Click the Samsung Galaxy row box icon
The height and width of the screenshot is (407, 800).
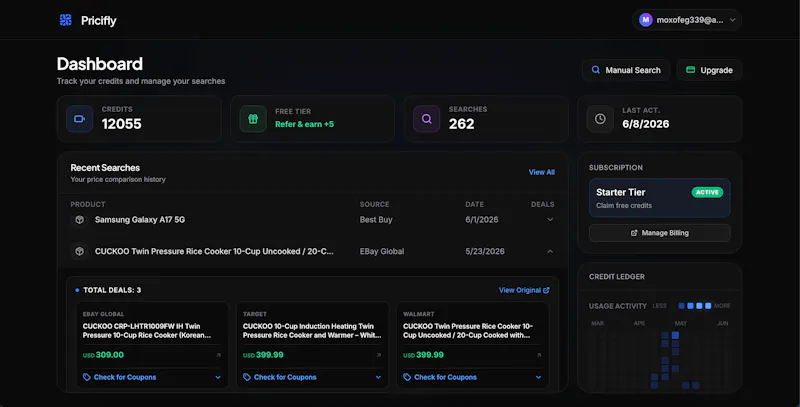(80, 220)
